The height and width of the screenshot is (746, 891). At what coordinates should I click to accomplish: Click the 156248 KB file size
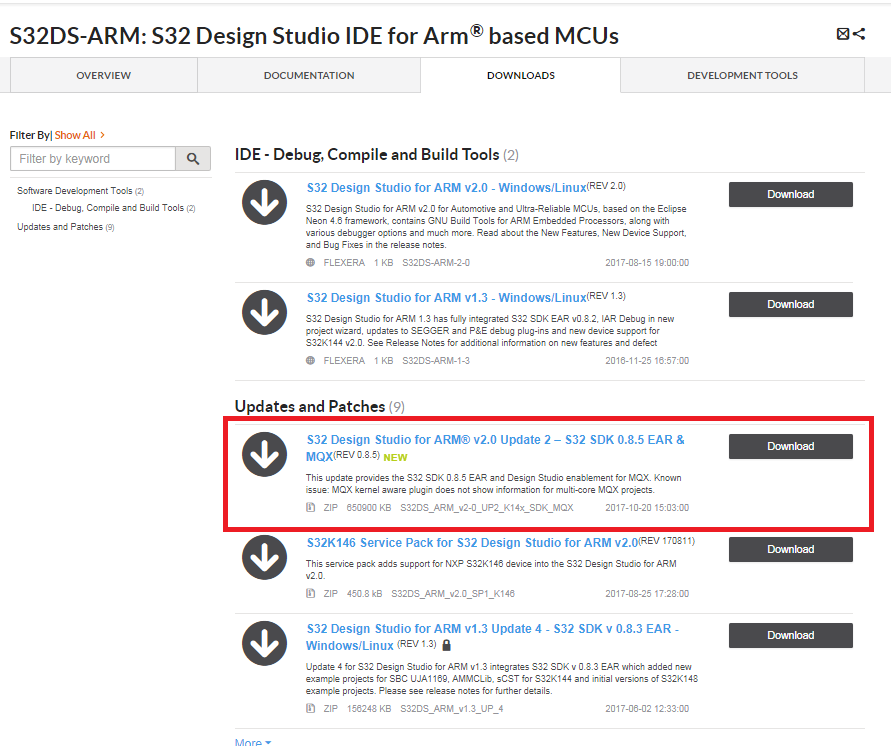tap(369, 709)
